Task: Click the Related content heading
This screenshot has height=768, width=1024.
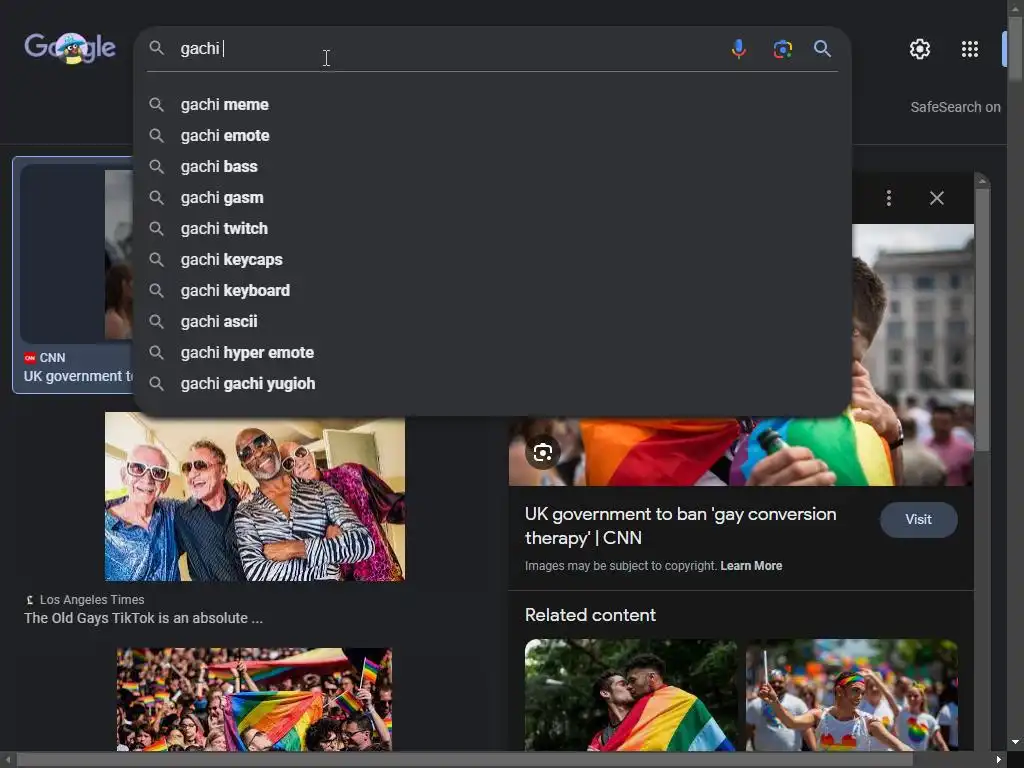Action: point(590,615)
